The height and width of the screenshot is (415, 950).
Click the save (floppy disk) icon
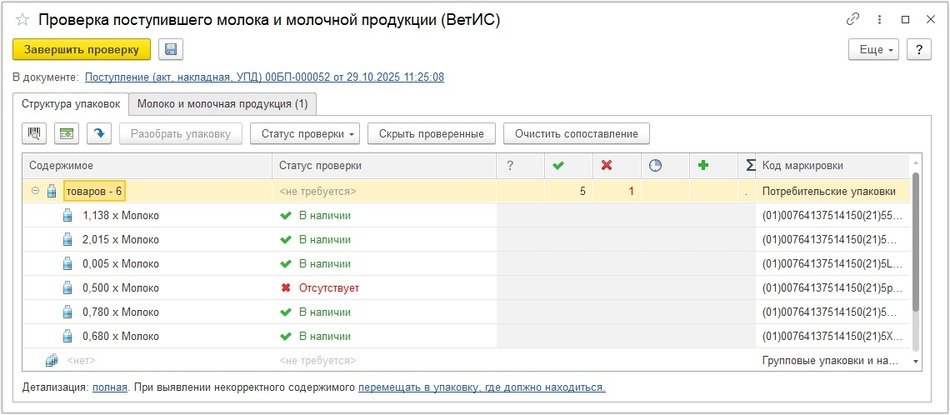pyautogui.click(x=170, y=50)
